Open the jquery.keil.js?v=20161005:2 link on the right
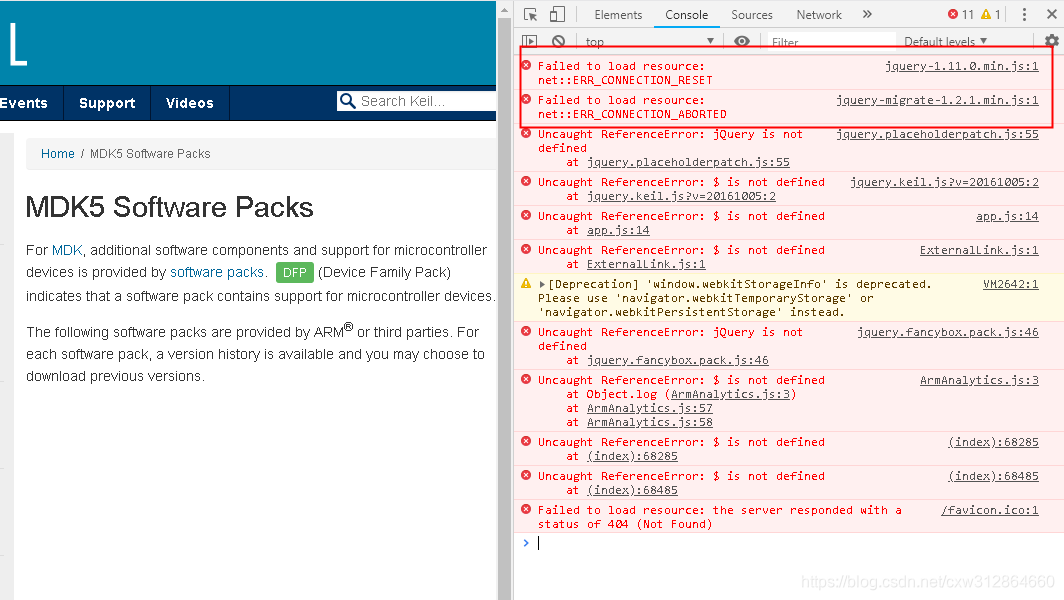Image resolution: width=1064 pixels, height=600 pixels. (x=944, y=182)
